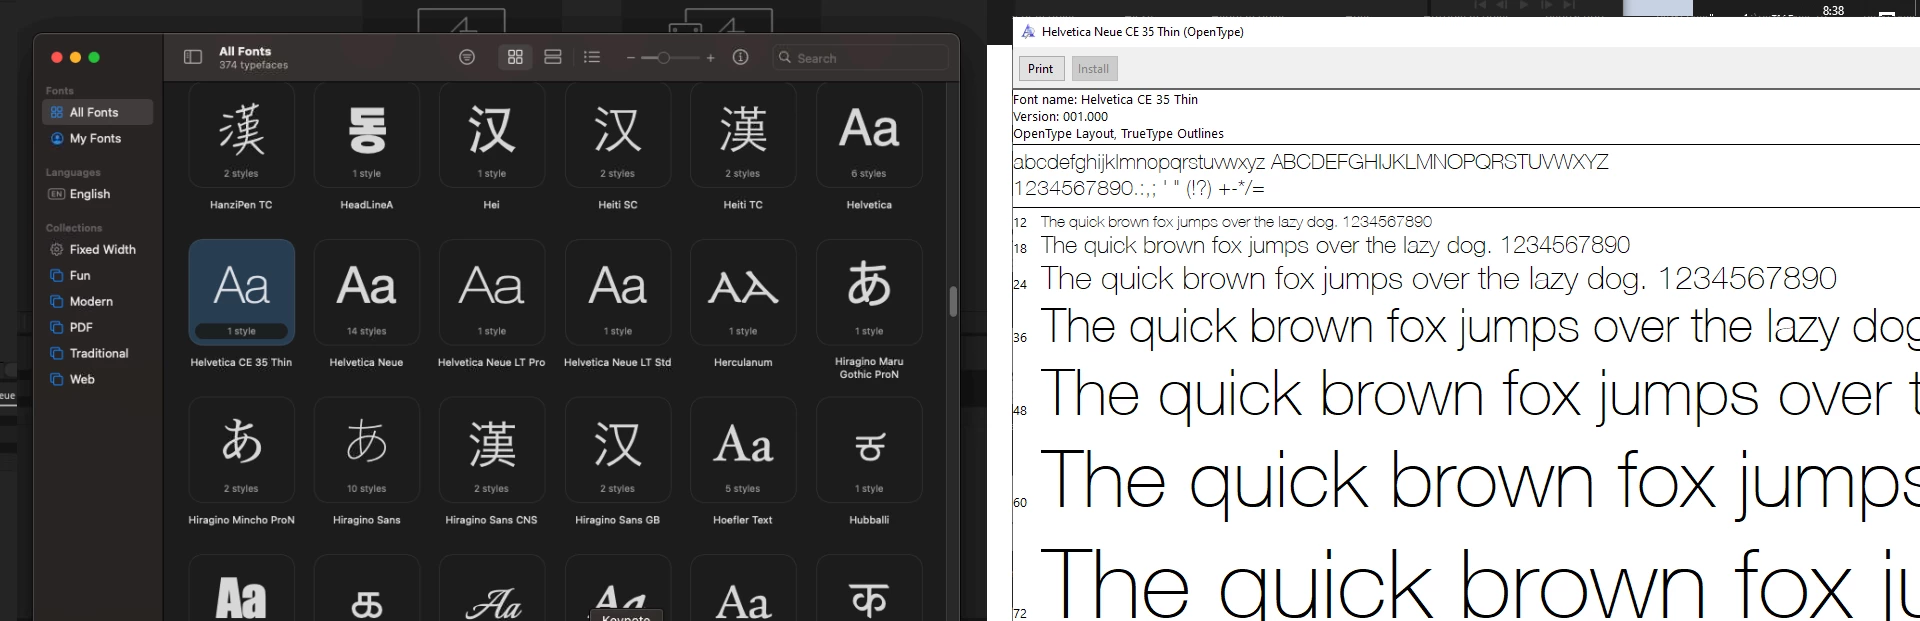Screen dimensions: 1920x621
Task: Open the sample text options button
Action: point(467,58)
